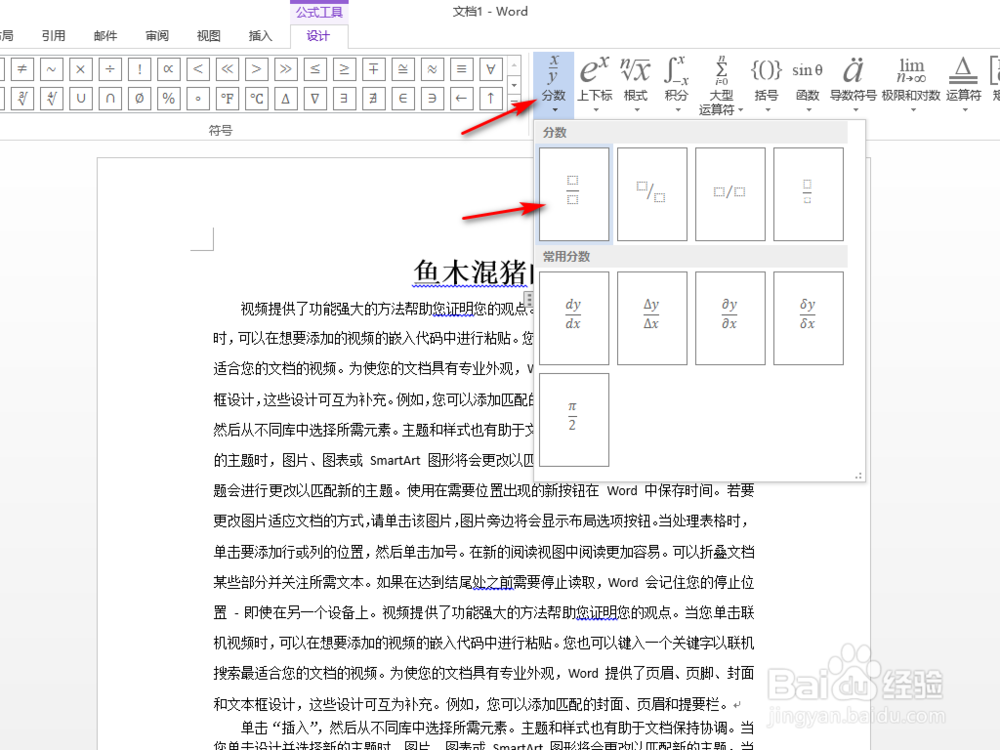The height and width of the screenshot is (750, 1000).
Task: Switch to the 邮件 tab
Action: [105, 36]
